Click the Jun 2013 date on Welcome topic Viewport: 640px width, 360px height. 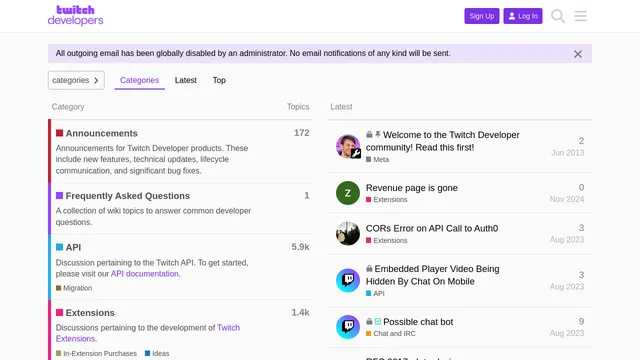(567, 153)
